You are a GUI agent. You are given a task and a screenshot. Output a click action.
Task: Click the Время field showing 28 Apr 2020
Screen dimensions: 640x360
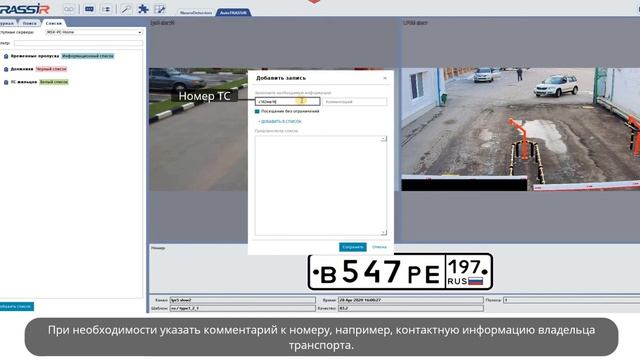411,300
